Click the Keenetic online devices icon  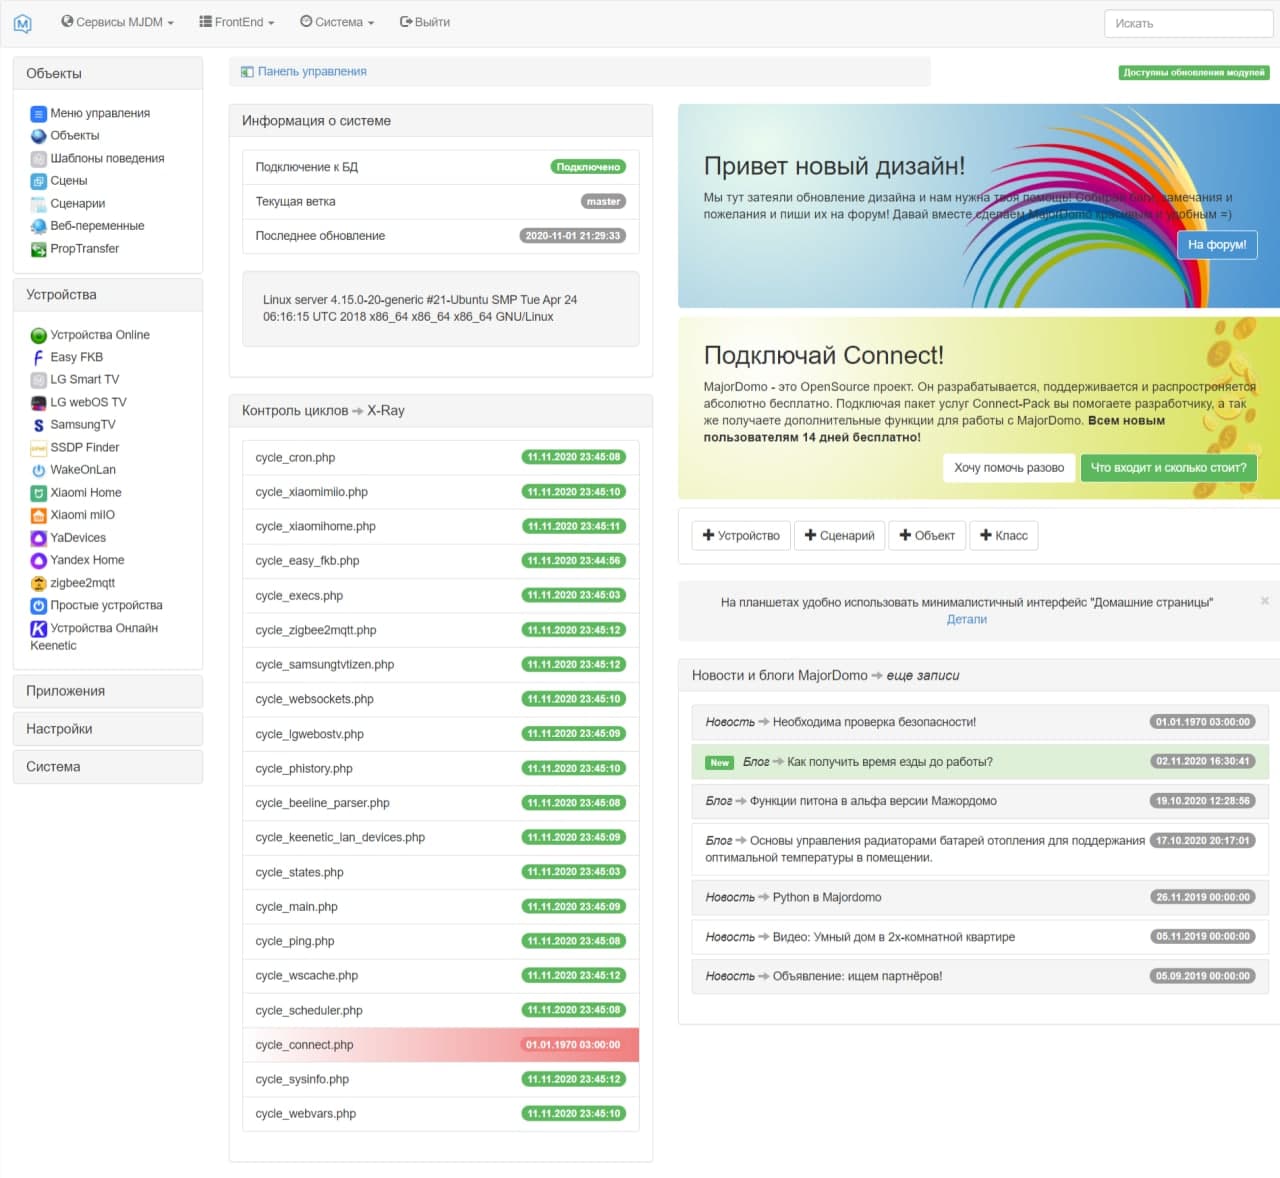39,629
